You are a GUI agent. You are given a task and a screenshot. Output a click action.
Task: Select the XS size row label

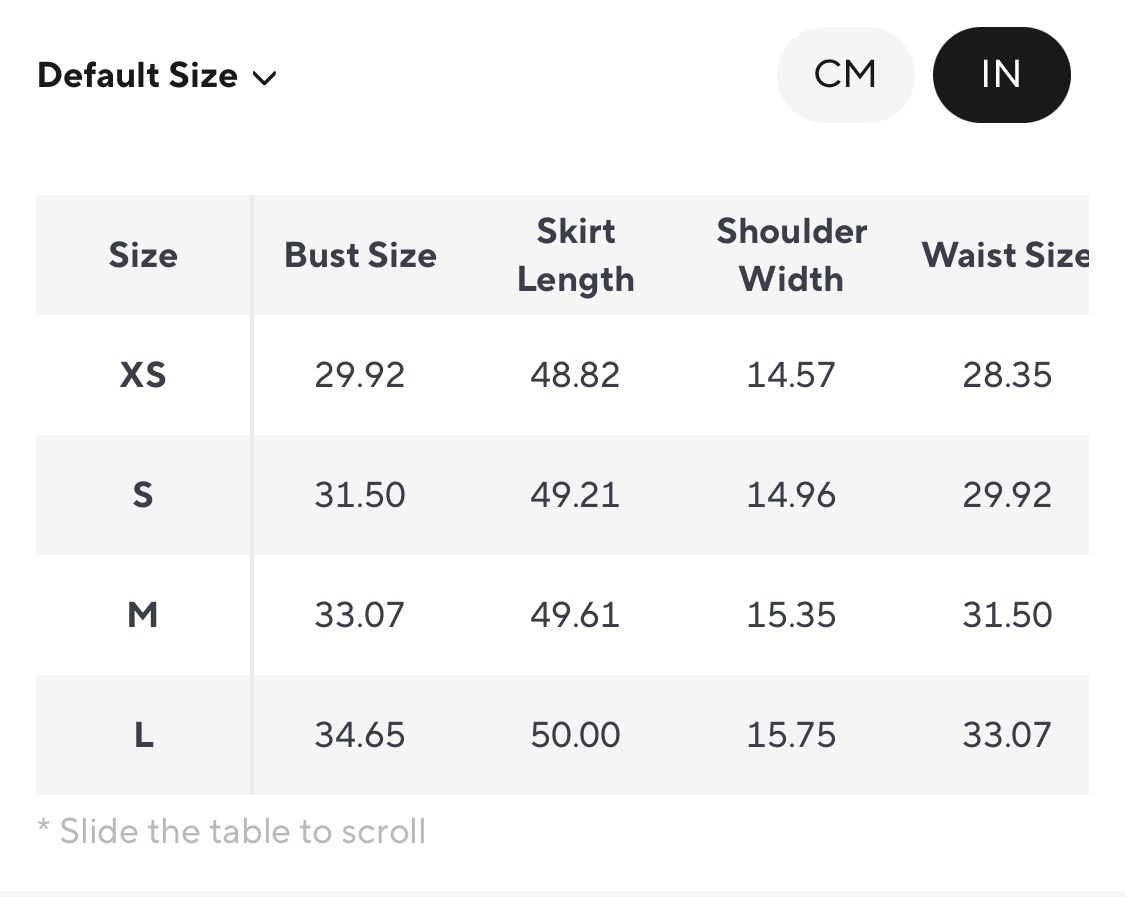(x=143, y=375)
